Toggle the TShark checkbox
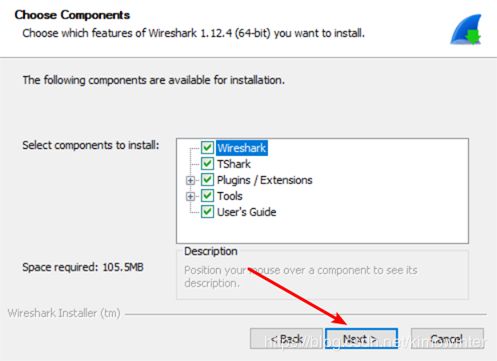The width and height of the screenshot is (497, 361). click(207, 163)
